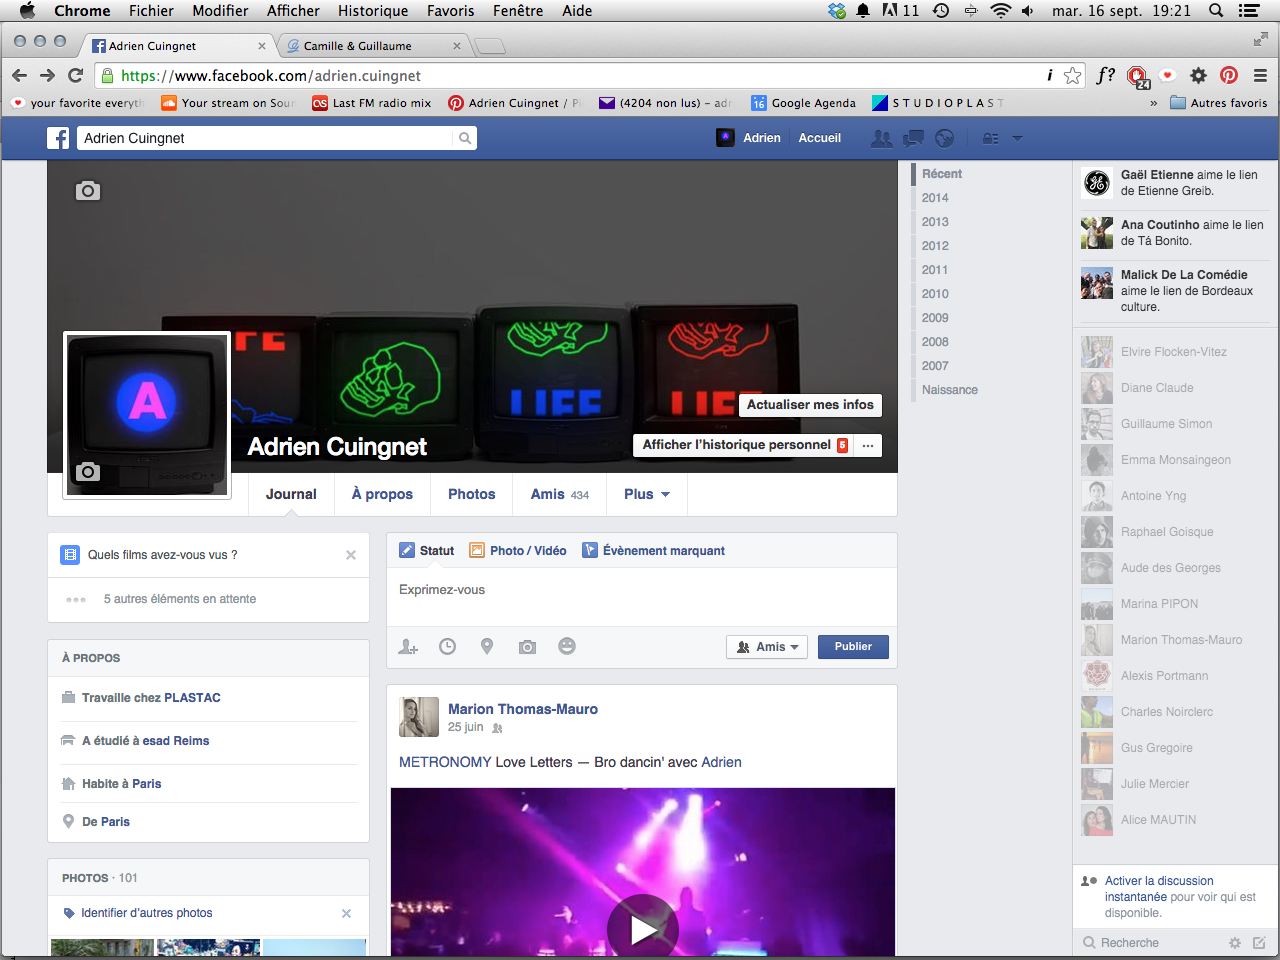Click Activer la discussion instantanée link
Viewport: 1280px width, 960px height.
1160,889
